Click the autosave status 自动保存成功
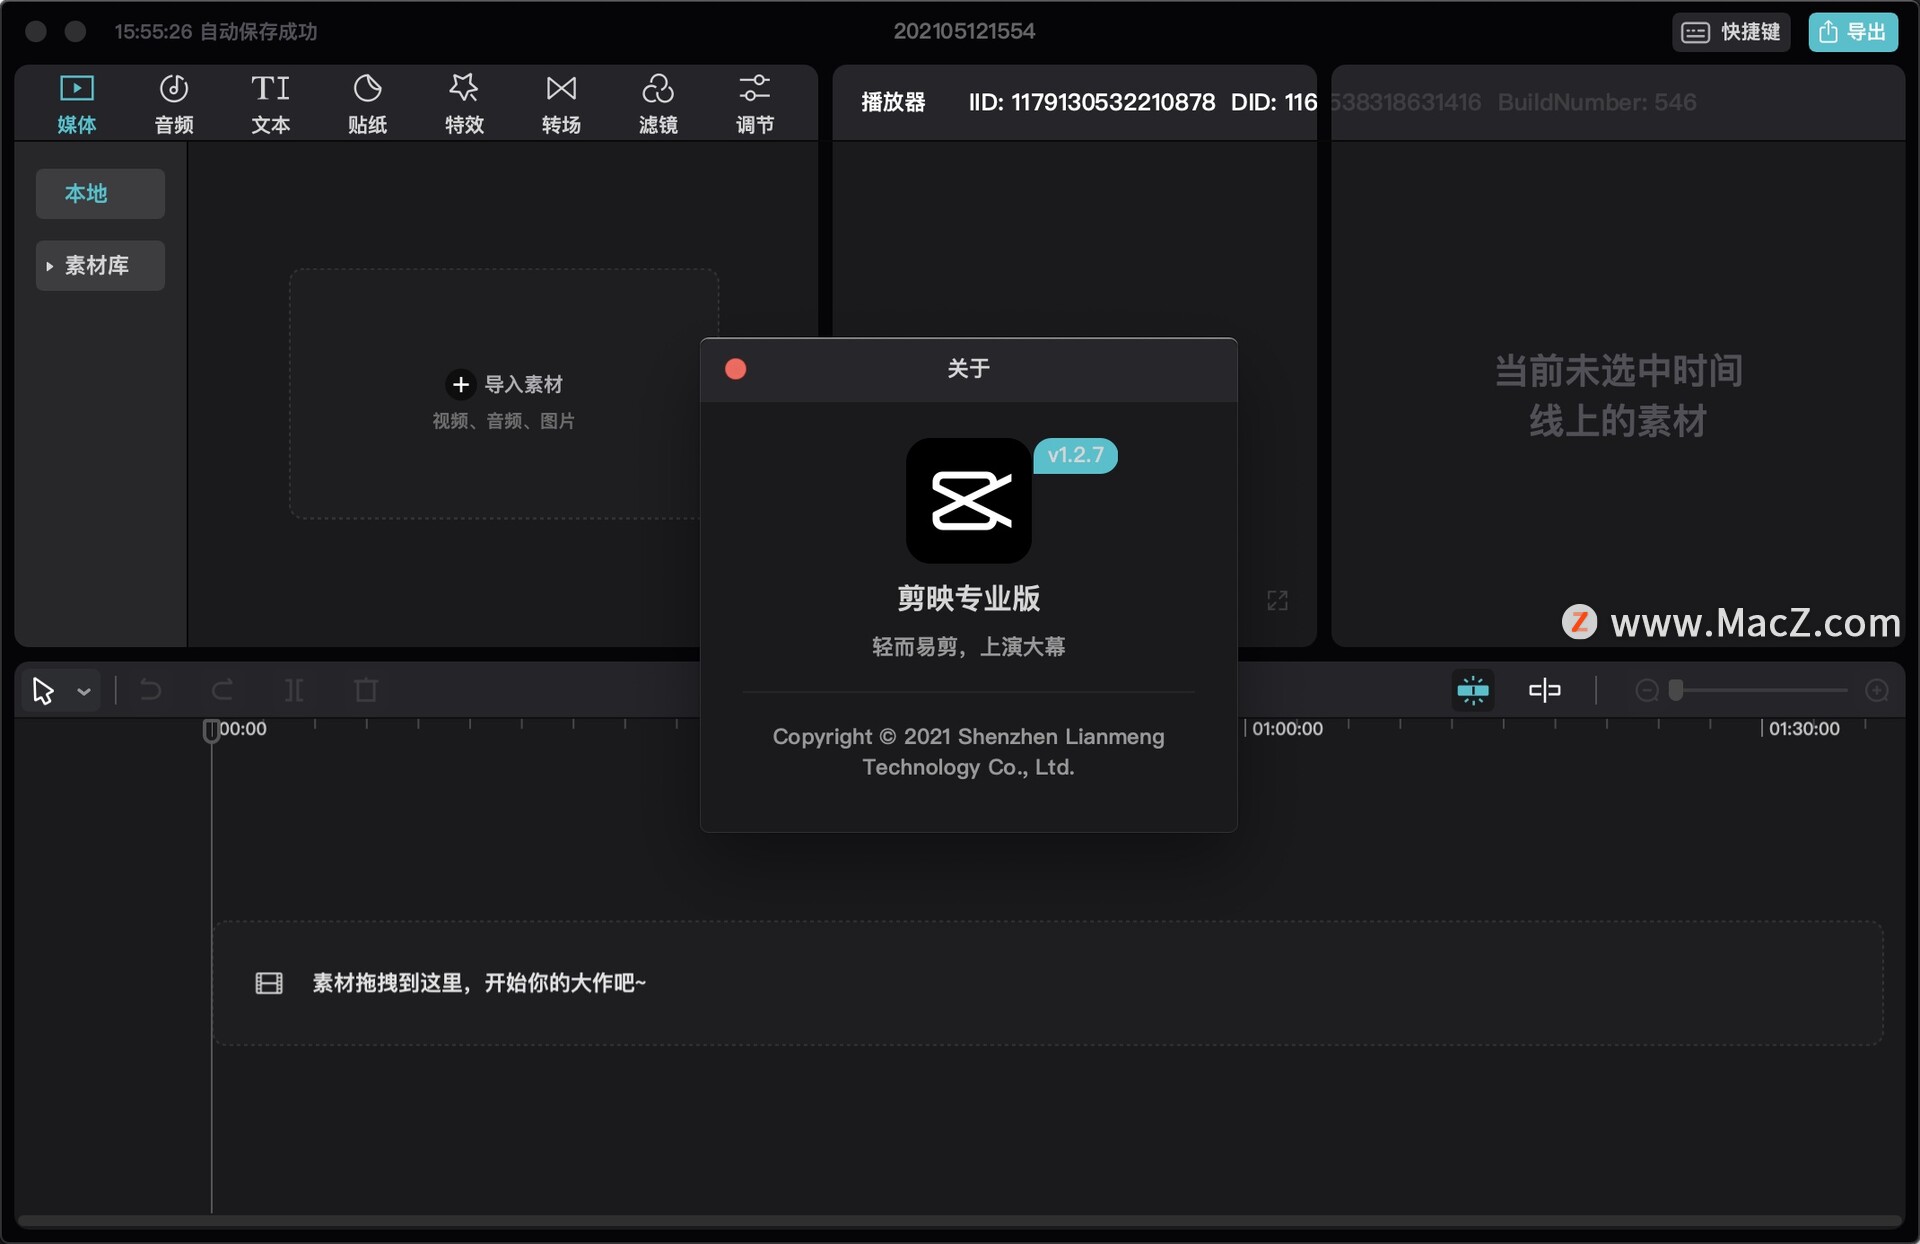Screen dimensions: 1920x1244 (x=259, y=32)
